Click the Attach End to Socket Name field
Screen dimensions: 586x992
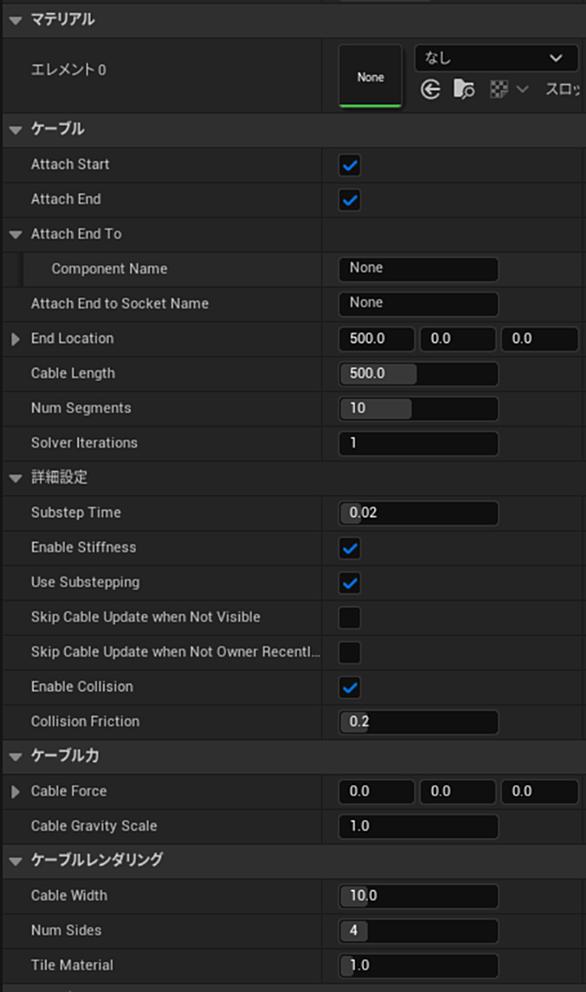(x=418, y=304)
